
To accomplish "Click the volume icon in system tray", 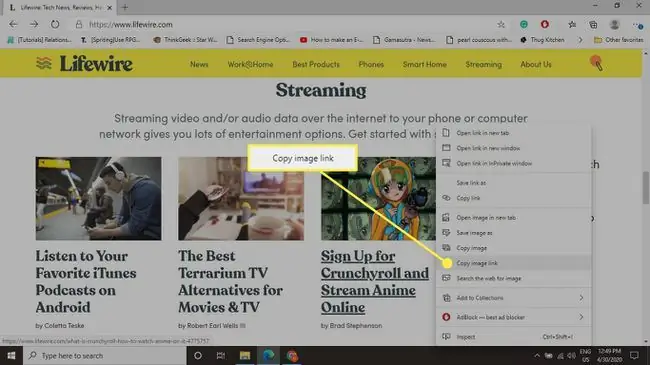I will pyautogui.click(x=572, y=356).
